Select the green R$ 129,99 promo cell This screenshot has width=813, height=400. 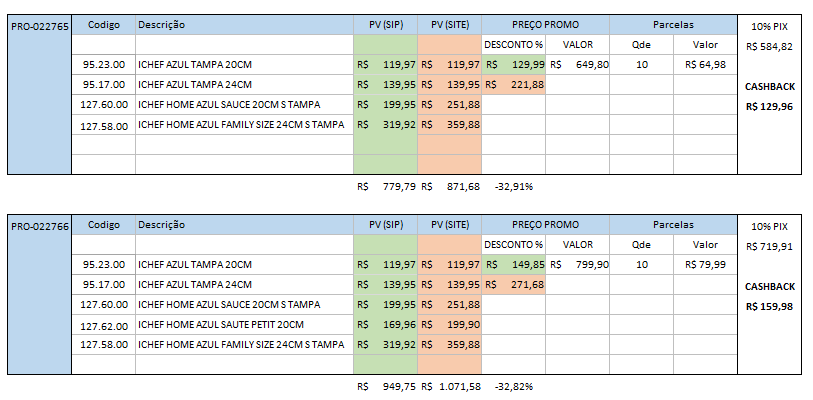click(x=513, y=65)
